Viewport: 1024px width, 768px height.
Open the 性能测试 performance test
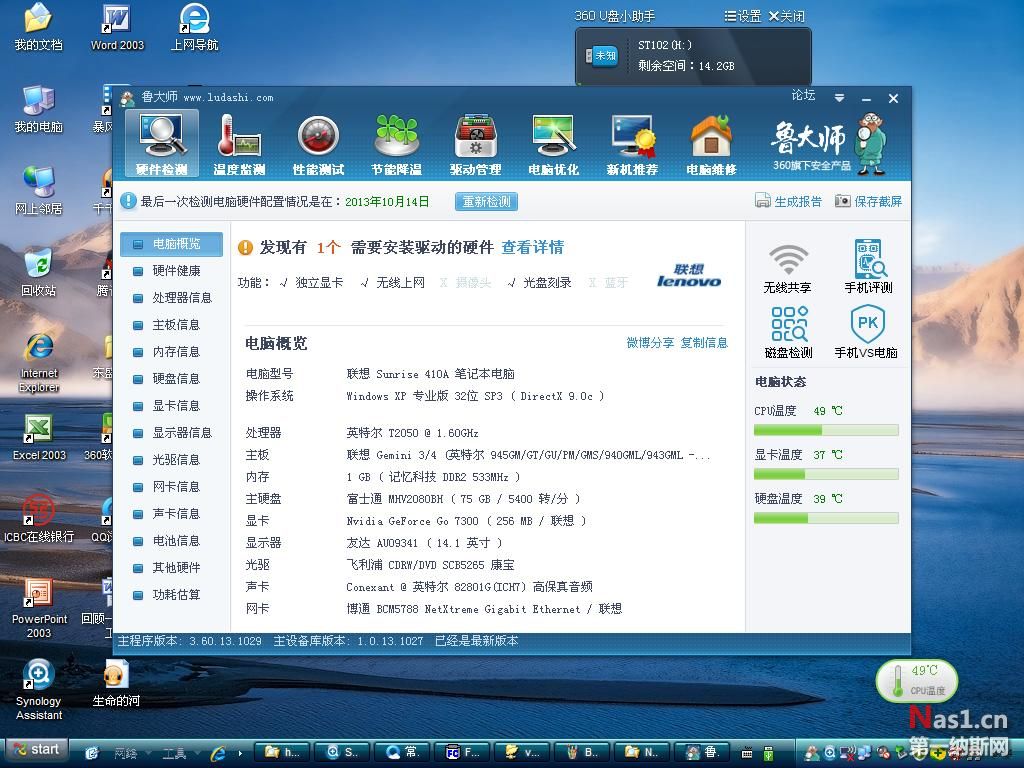(318, 144)
